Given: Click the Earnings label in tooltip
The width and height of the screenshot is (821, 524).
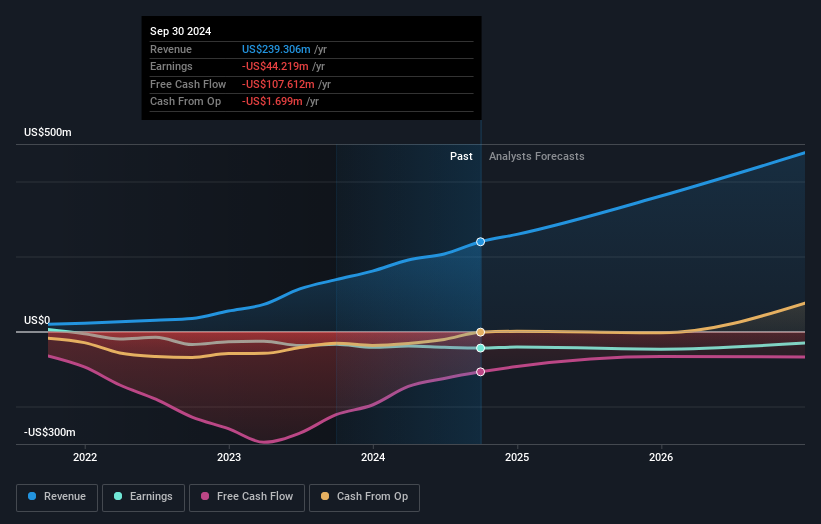Looking at the screenshot, I should point(171,66).
